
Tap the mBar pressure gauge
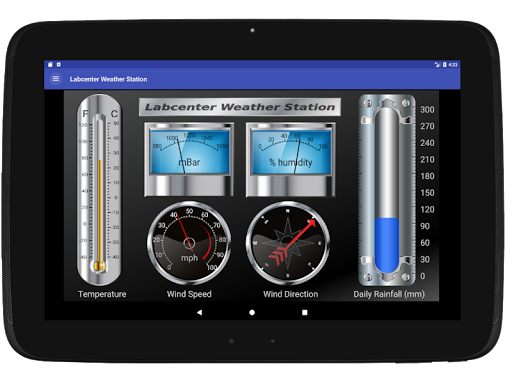(189, 159)
